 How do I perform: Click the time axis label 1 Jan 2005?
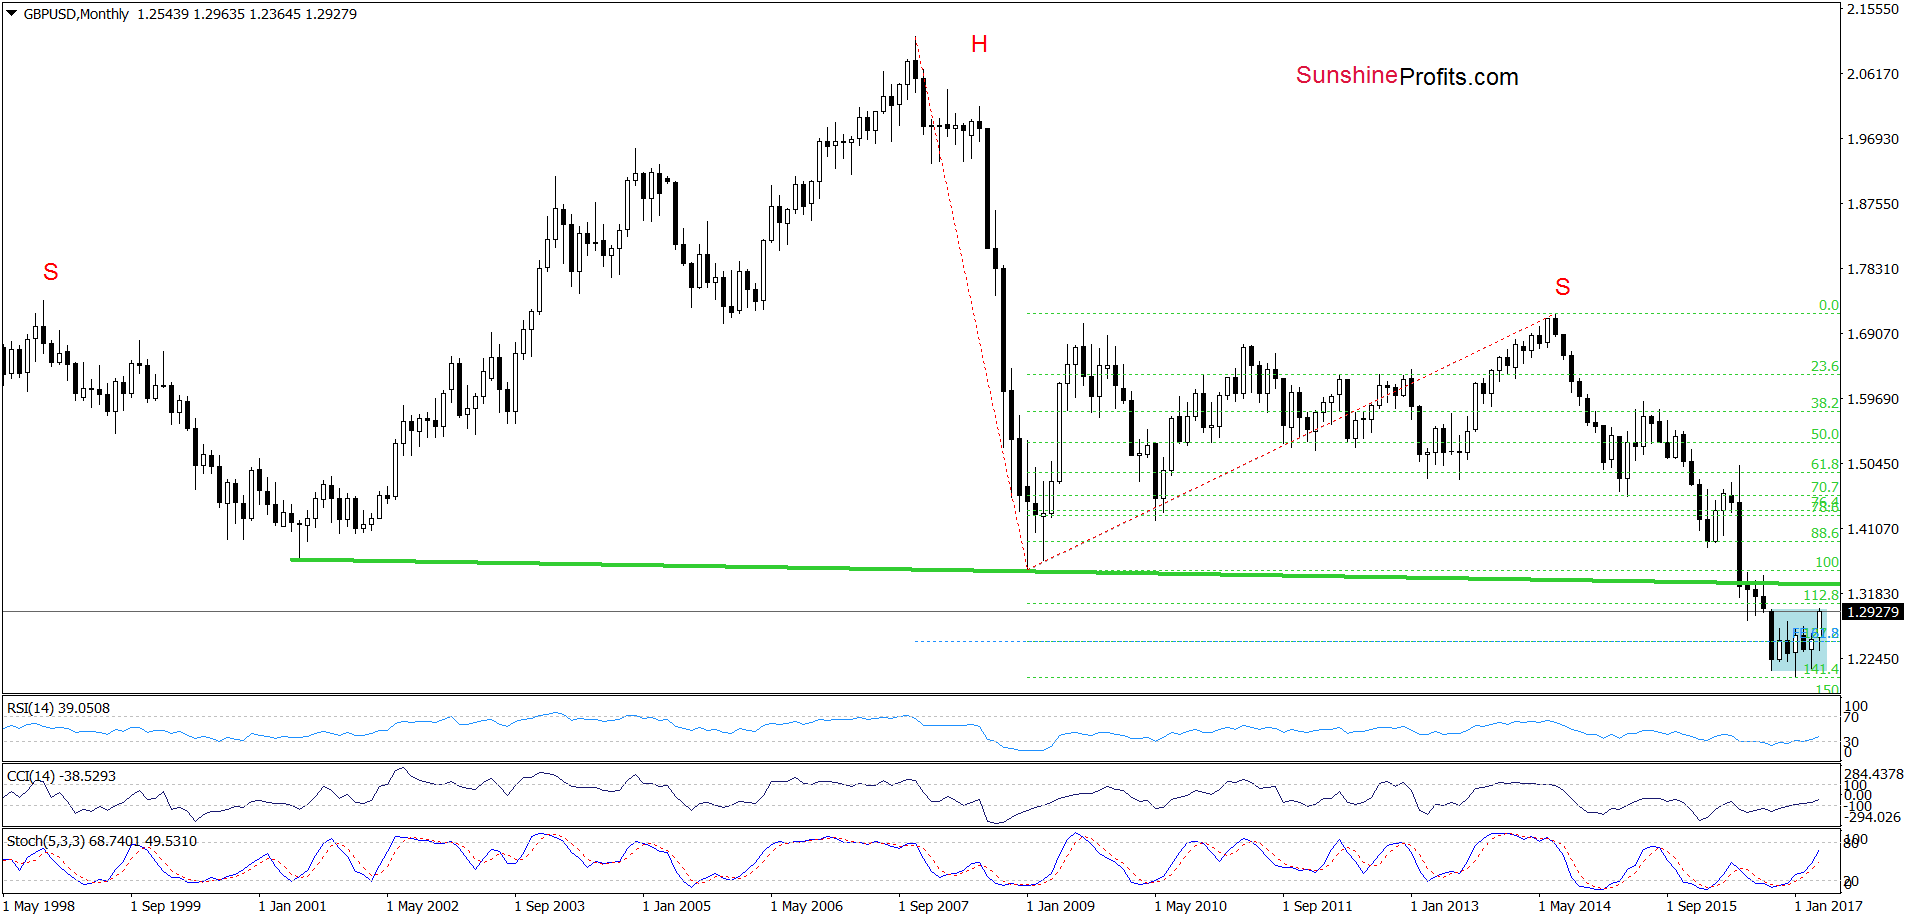pyautogui.click(x=677, y=906)
